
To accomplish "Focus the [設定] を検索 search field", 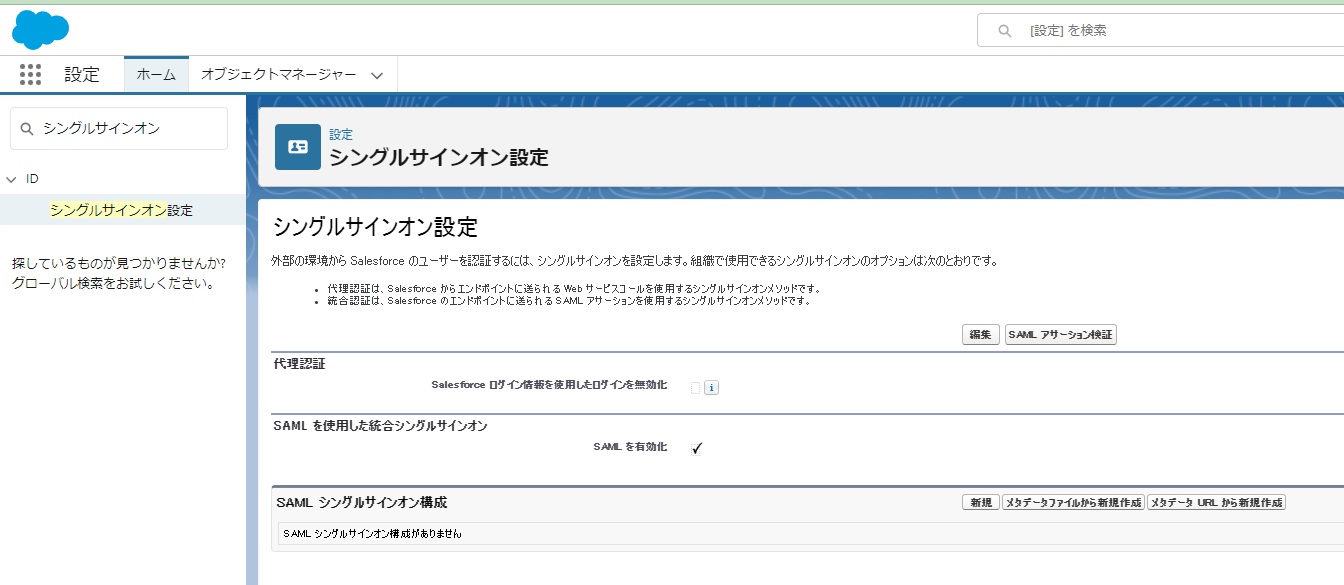I will pyautogui.click(x=1160, y=31).
